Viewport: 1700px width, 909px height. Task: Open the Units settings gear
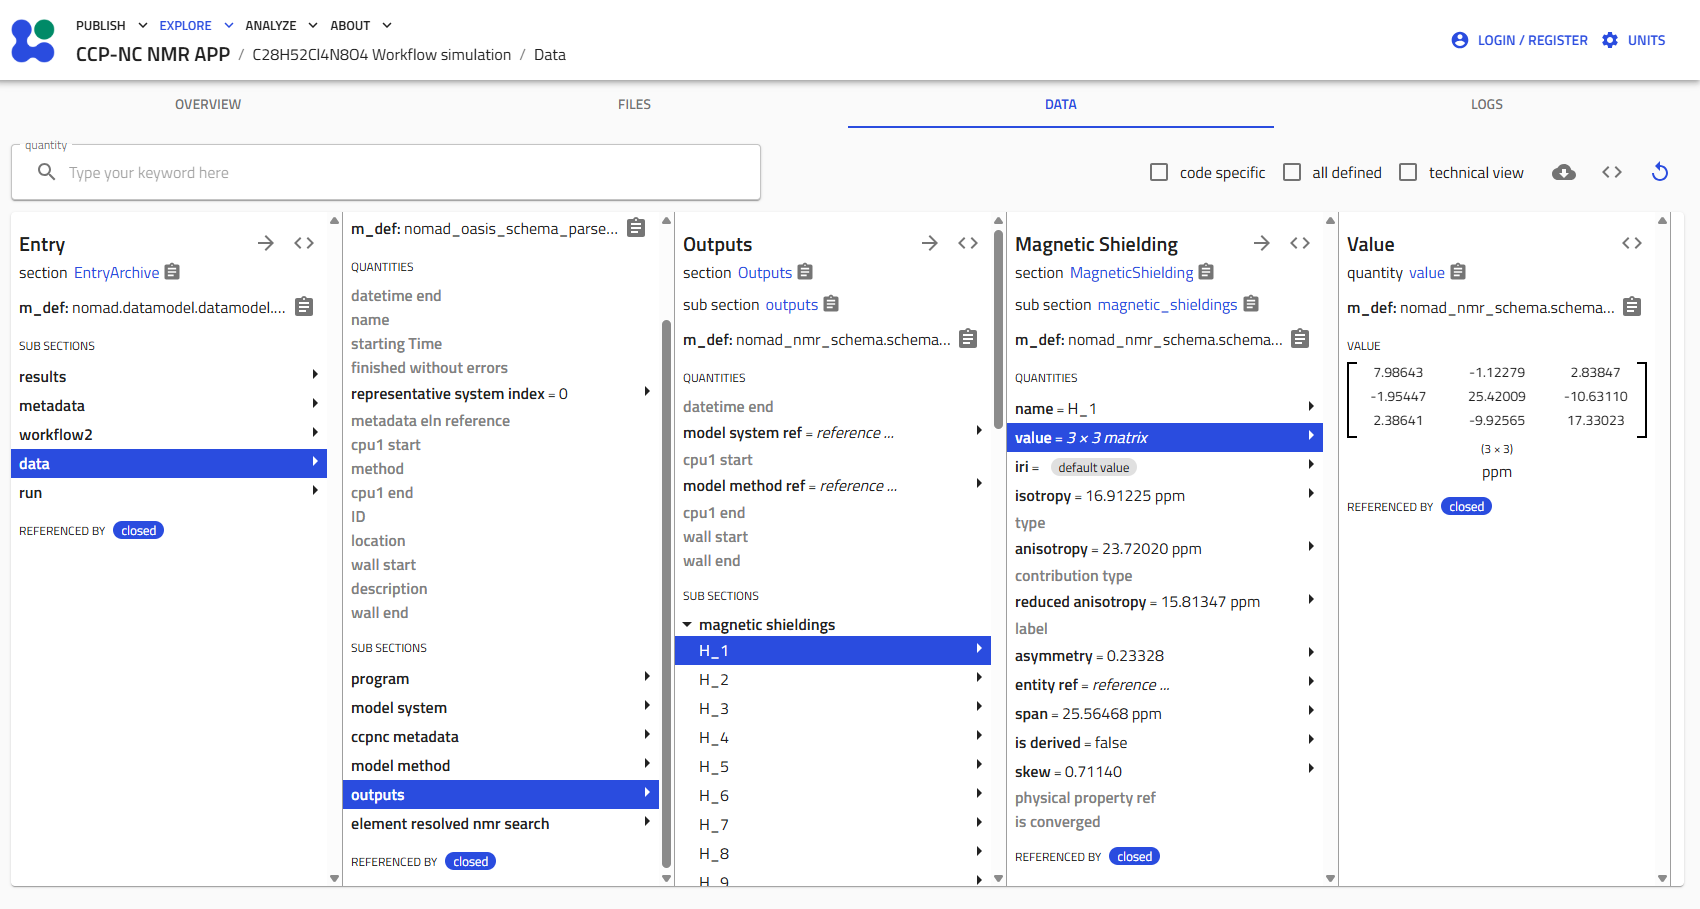click(1610, 40)
